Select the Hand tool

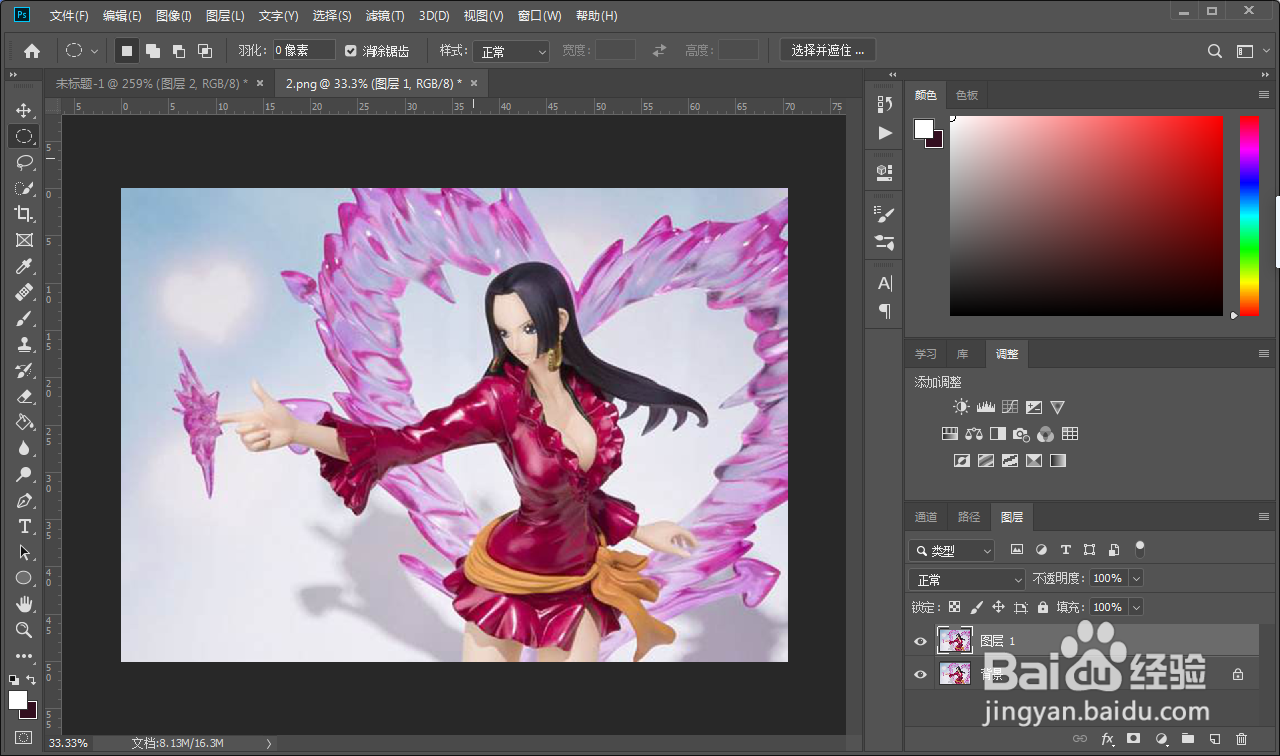click(x=24, y=604)
